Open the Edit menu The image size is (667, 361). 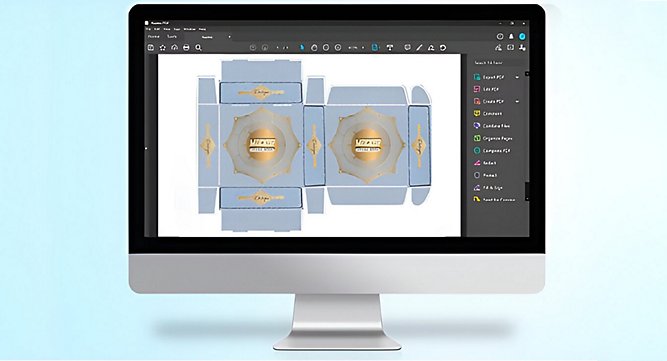pyautogui.click(x=157, y=29)
